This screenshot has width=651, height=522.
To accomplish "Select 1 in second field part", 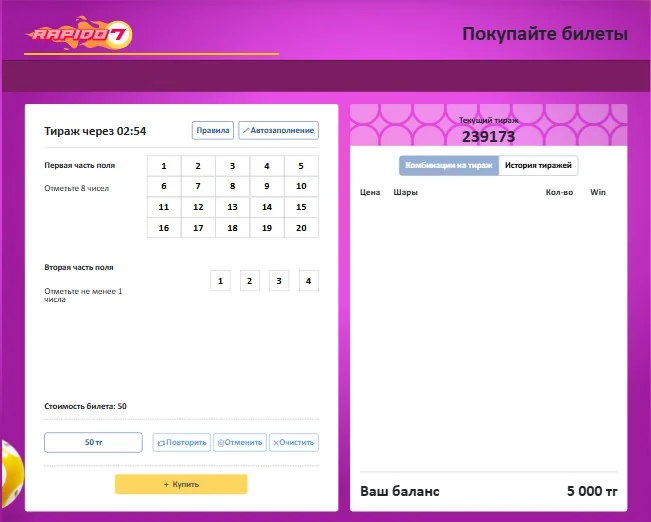I will [220, 281].
